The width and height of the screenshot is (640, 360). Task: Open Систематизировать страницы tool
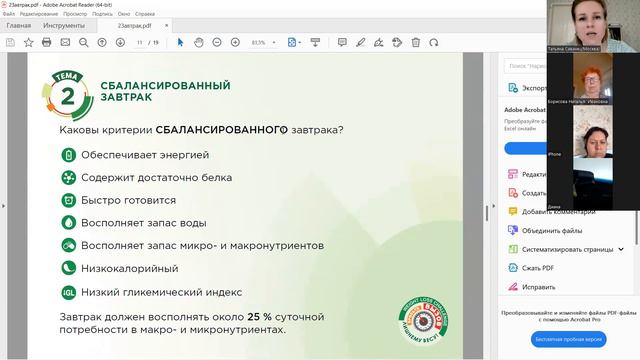tap(561, 249)
